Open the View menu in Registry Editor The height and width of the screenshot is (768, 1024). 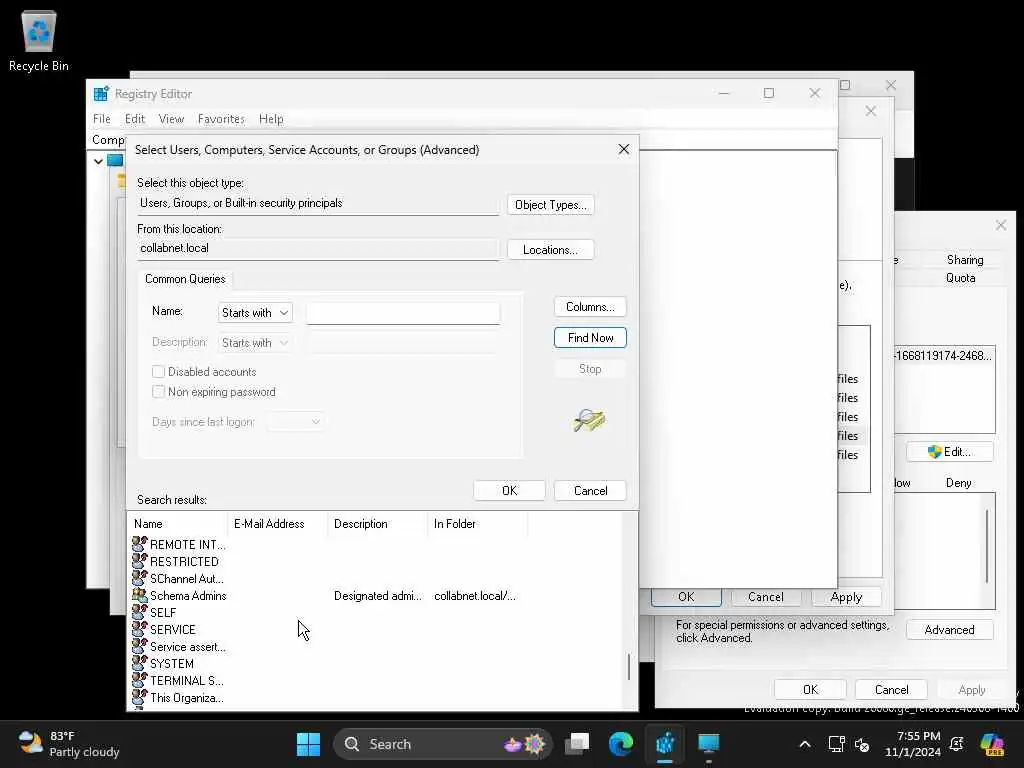pyautogui.click(x=171, y=119)
